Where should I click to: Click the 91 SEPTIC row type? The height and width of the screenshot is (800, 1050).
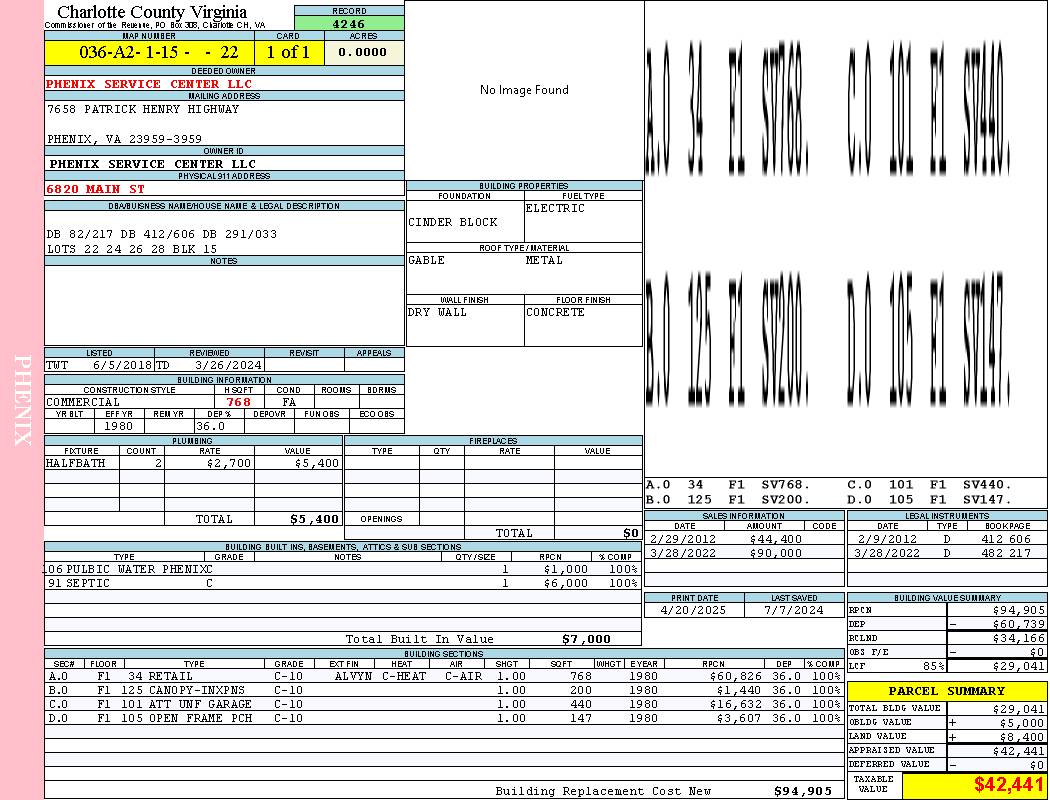tap(79, 584)
